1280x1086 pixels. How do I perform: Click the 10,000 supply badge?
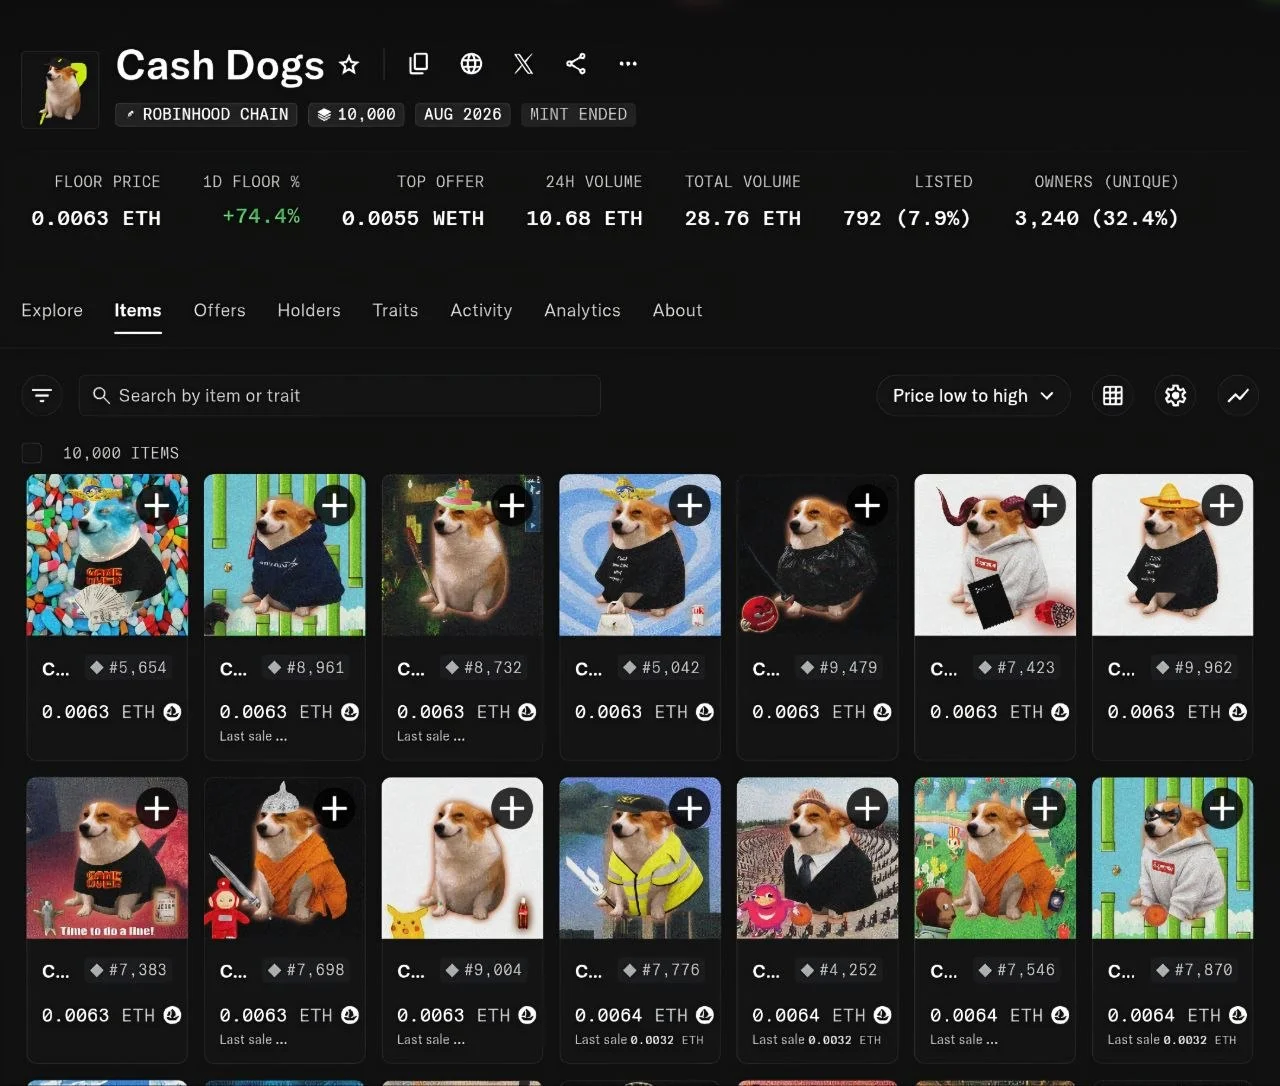click(357, 114)
